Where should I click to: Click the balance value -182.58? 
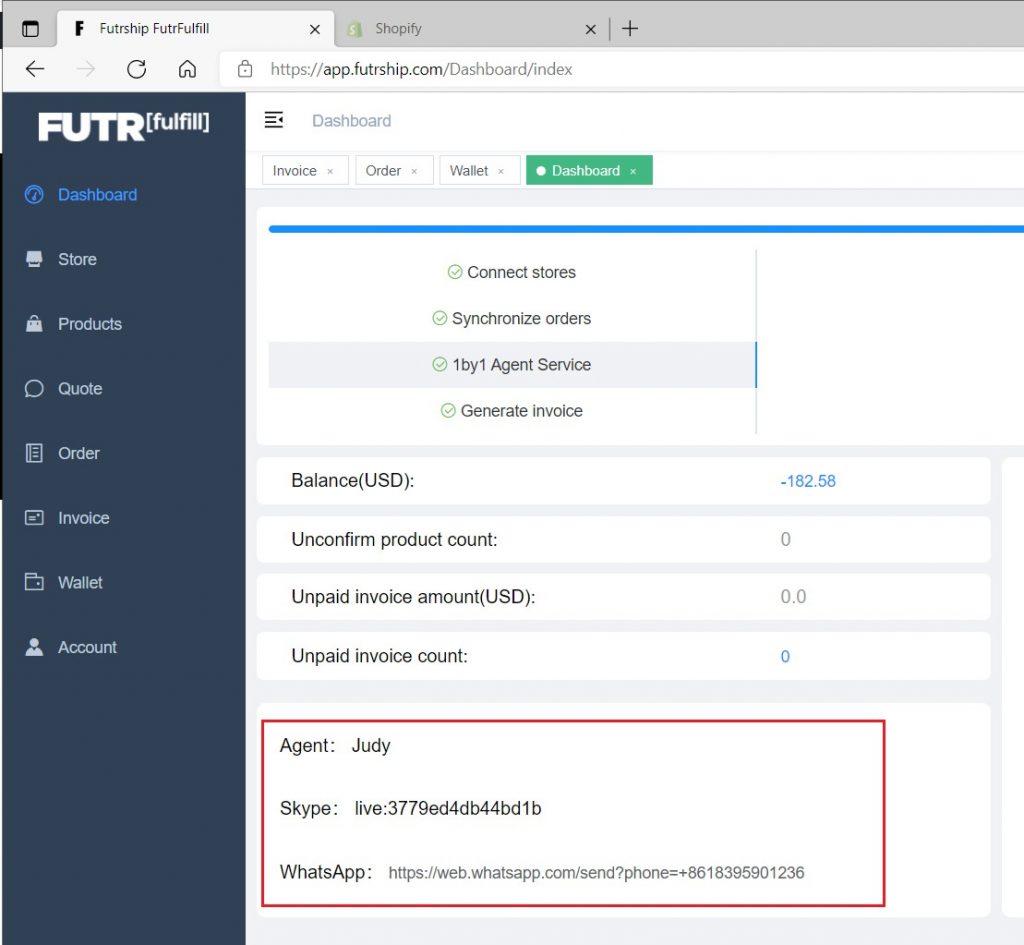[x=808, y=481]
